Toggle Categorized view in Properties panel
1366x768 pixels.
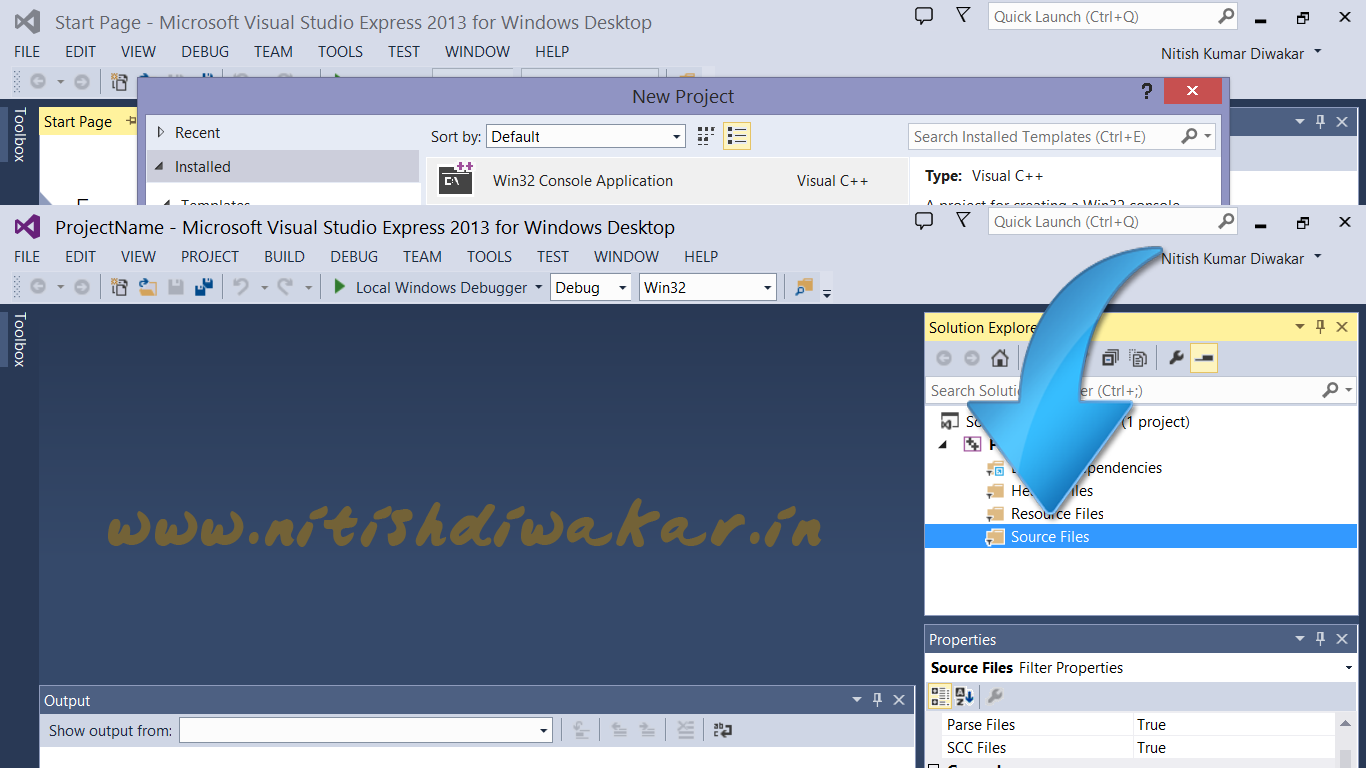940,696
